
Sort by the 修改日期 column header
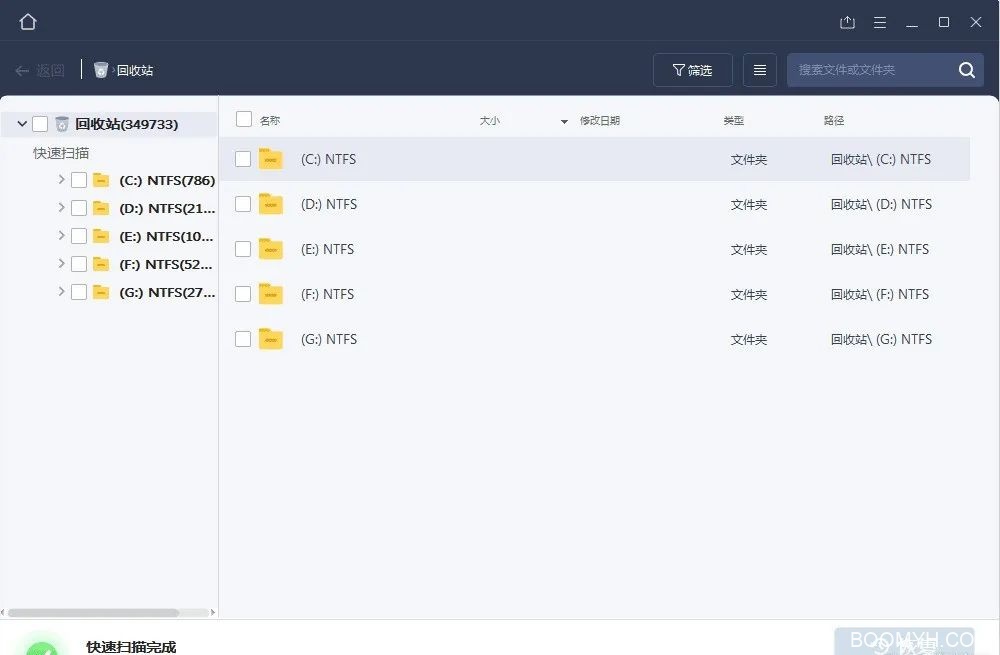pos(600,121)
